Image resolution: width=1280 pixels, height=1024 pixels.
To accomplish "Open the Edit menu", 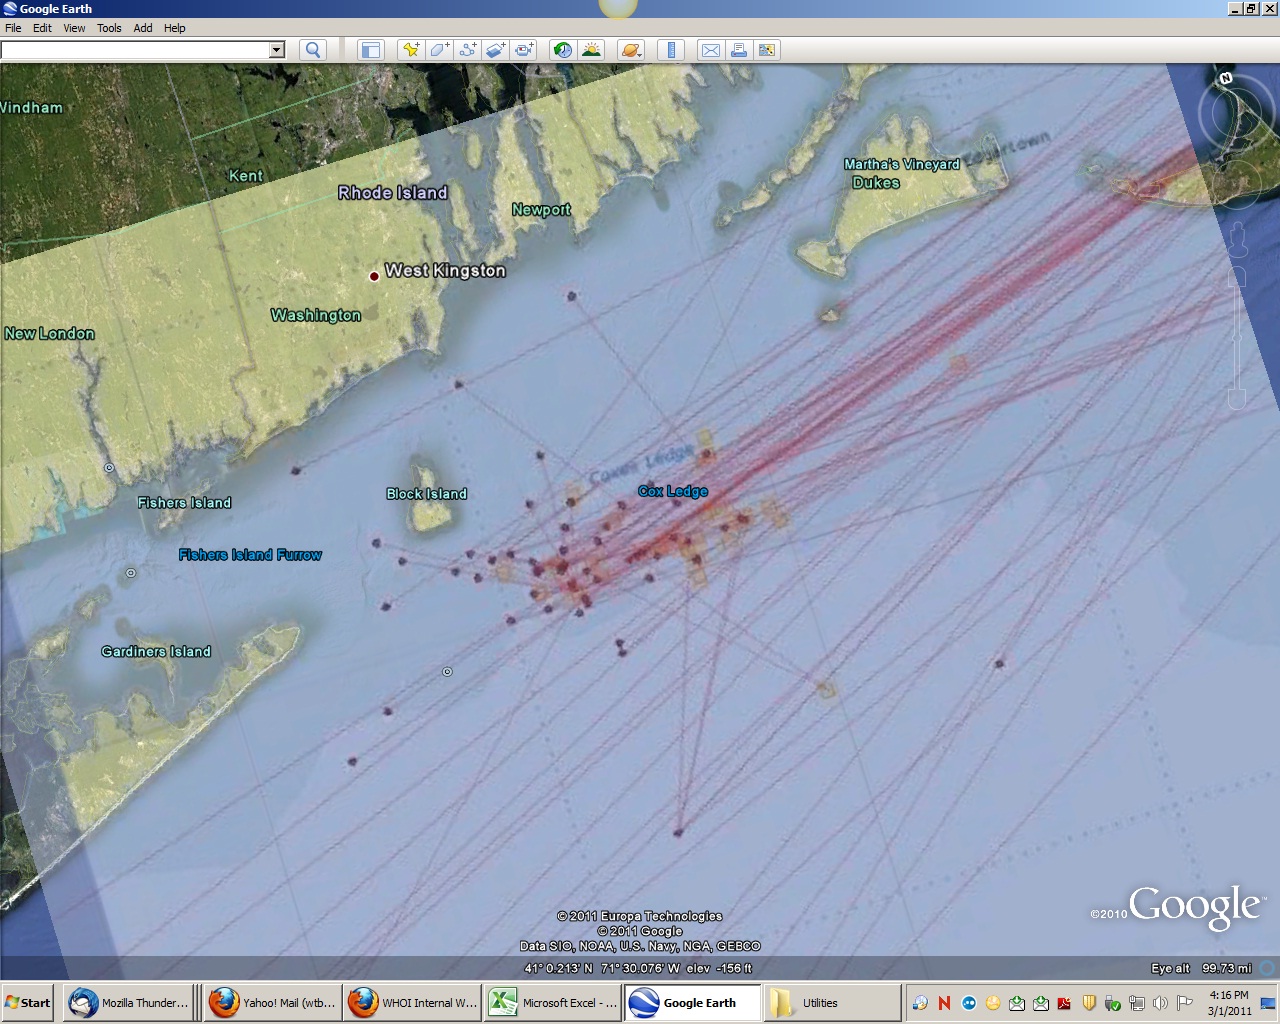I will click(42, 28).
